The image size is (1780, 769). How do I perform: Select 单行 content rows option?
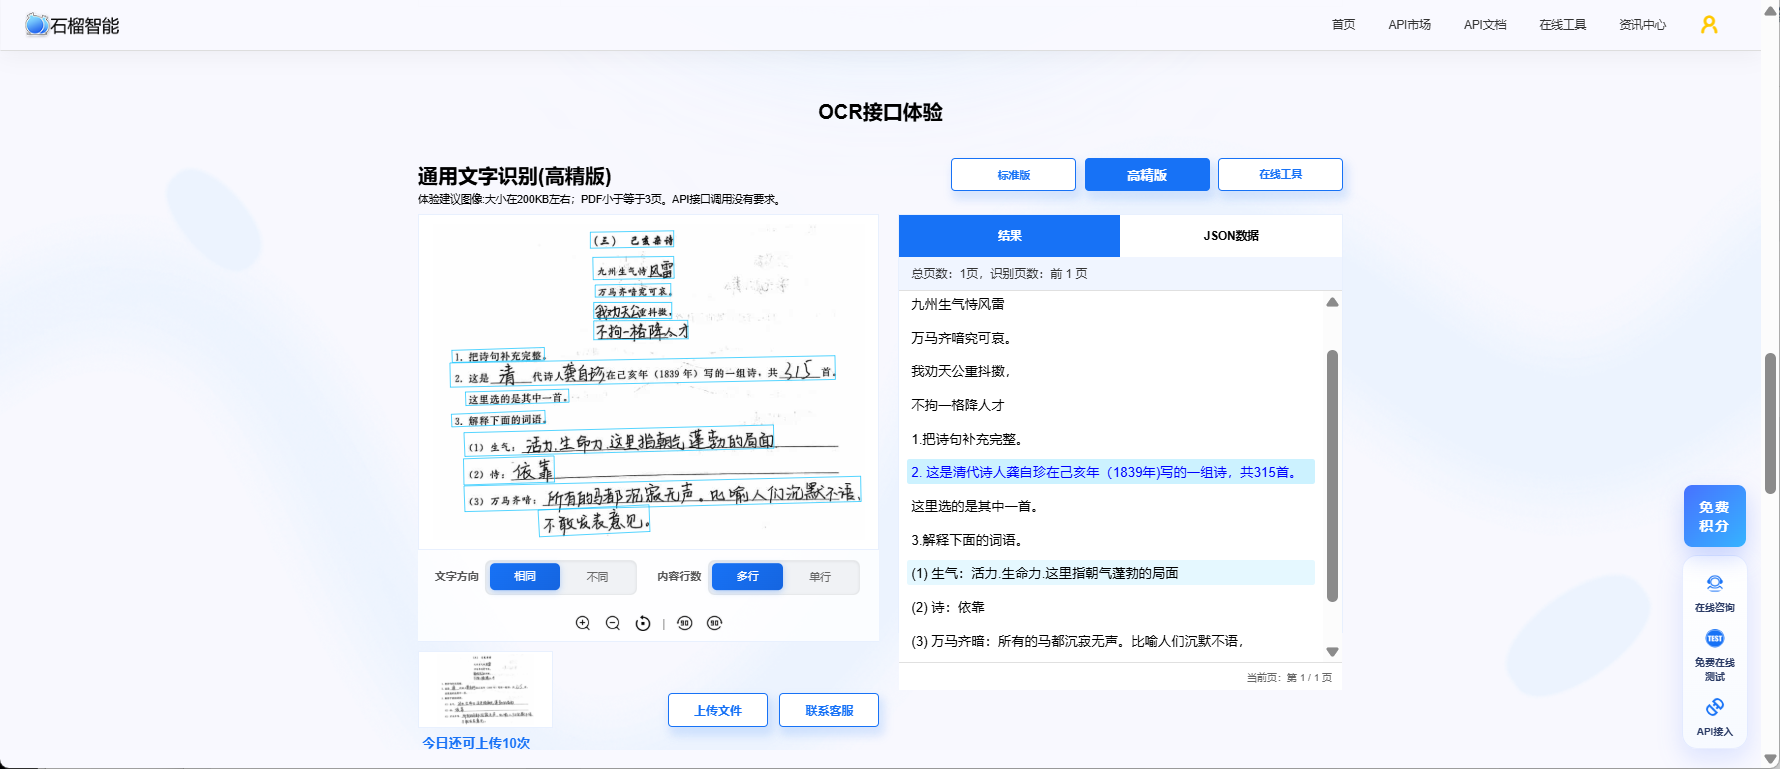(820, 577)
